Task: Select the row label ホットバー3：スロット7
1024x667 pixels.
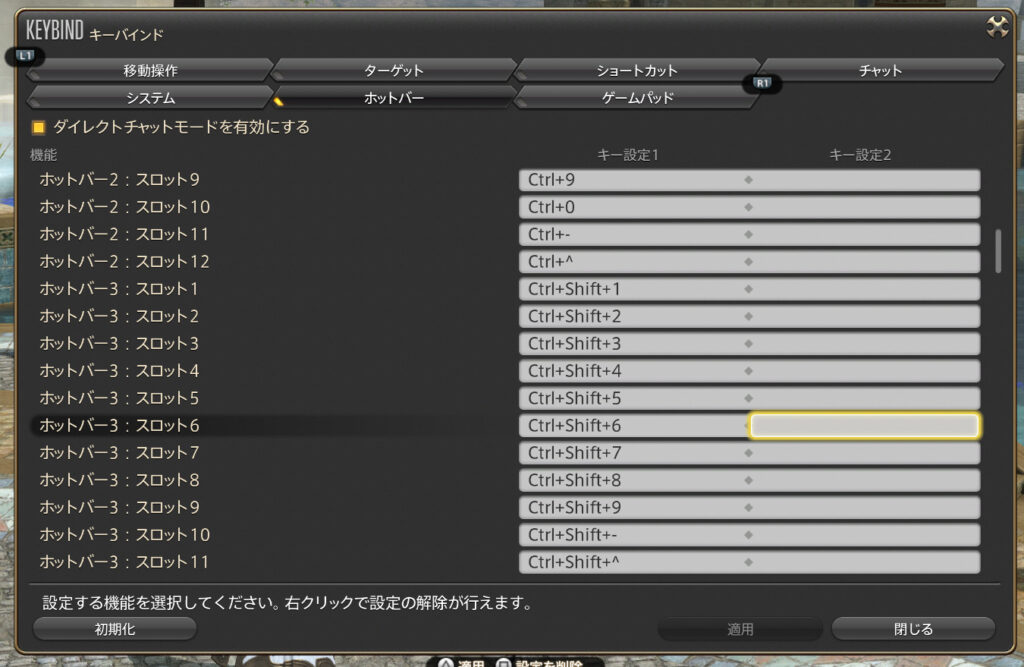Action: click(x=119, y=453)
